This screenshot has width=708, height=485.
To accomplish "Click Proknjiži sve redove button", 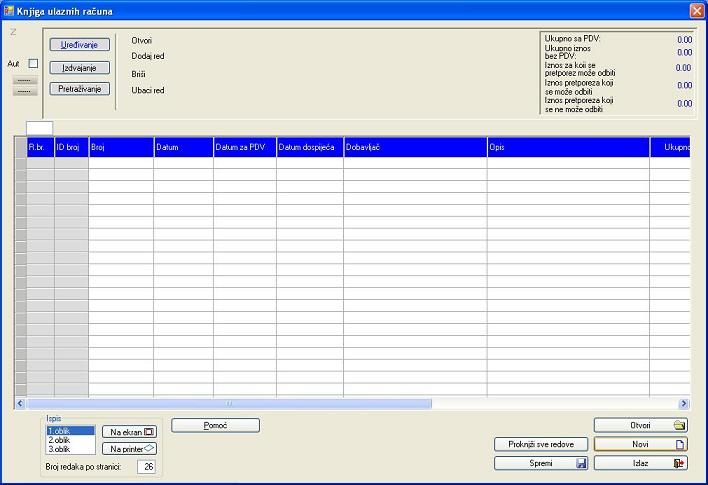I will (541, 444).
